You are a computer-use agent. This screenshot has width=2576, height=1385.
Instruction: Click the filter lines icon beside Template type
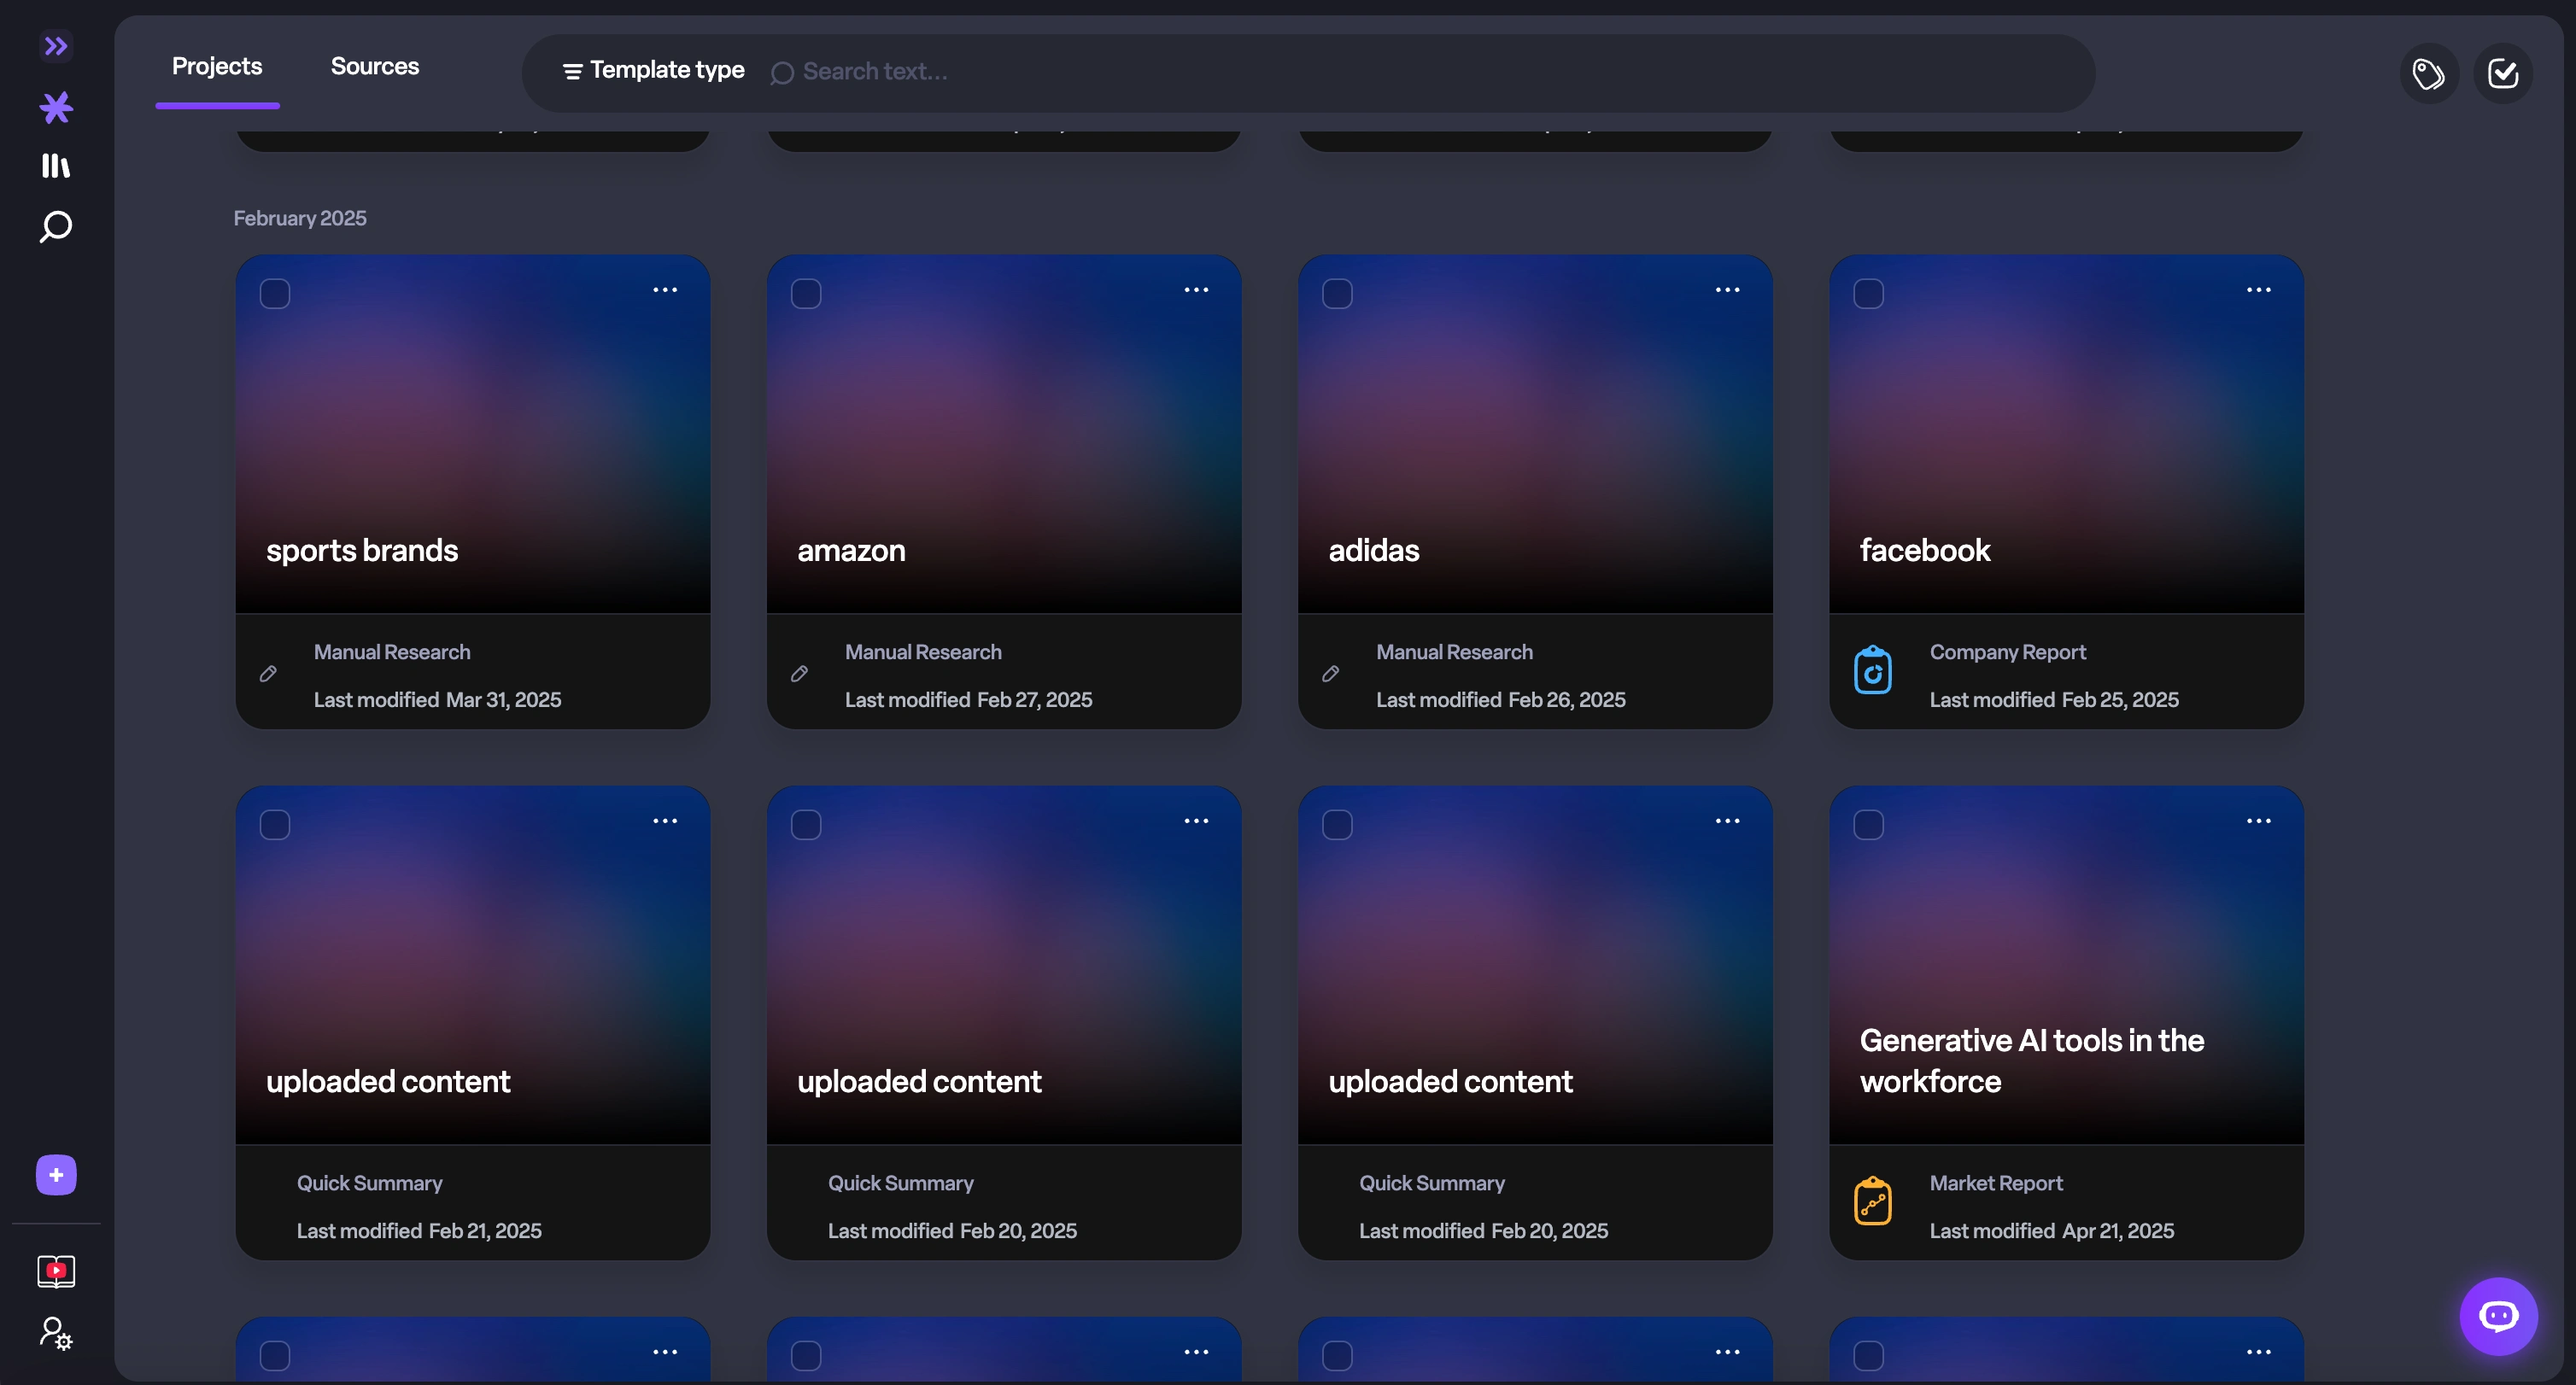click(572, 71)
